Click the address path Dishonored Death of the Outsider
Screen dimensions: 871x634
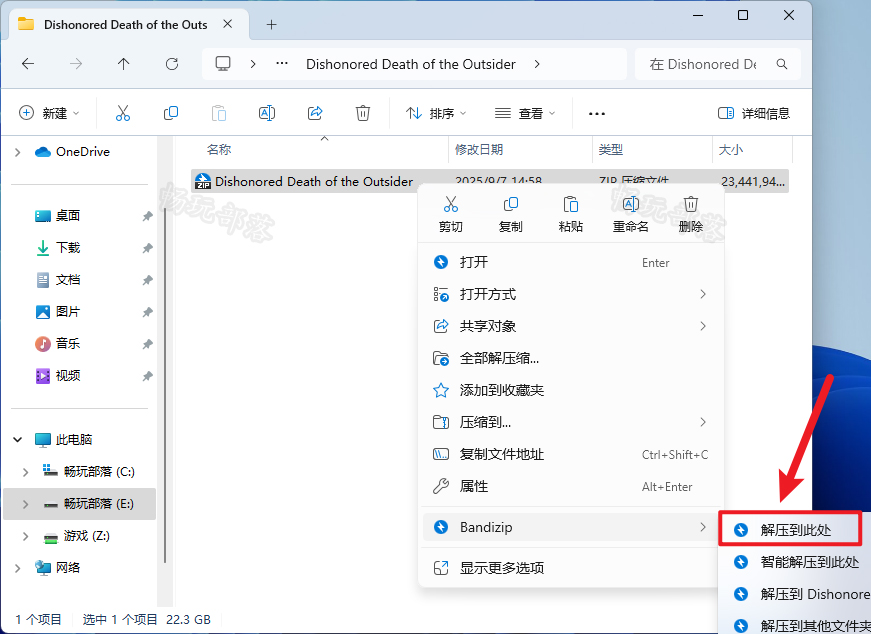coord(411,64)
